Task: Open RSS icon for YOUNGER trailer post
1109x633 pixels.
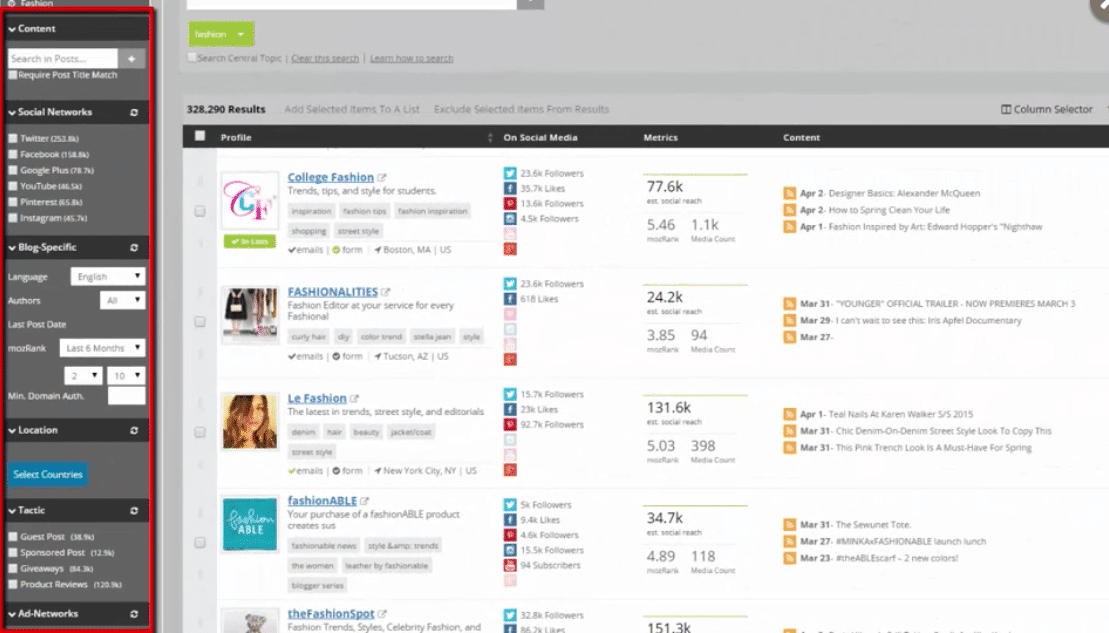Action: (789, 303)
